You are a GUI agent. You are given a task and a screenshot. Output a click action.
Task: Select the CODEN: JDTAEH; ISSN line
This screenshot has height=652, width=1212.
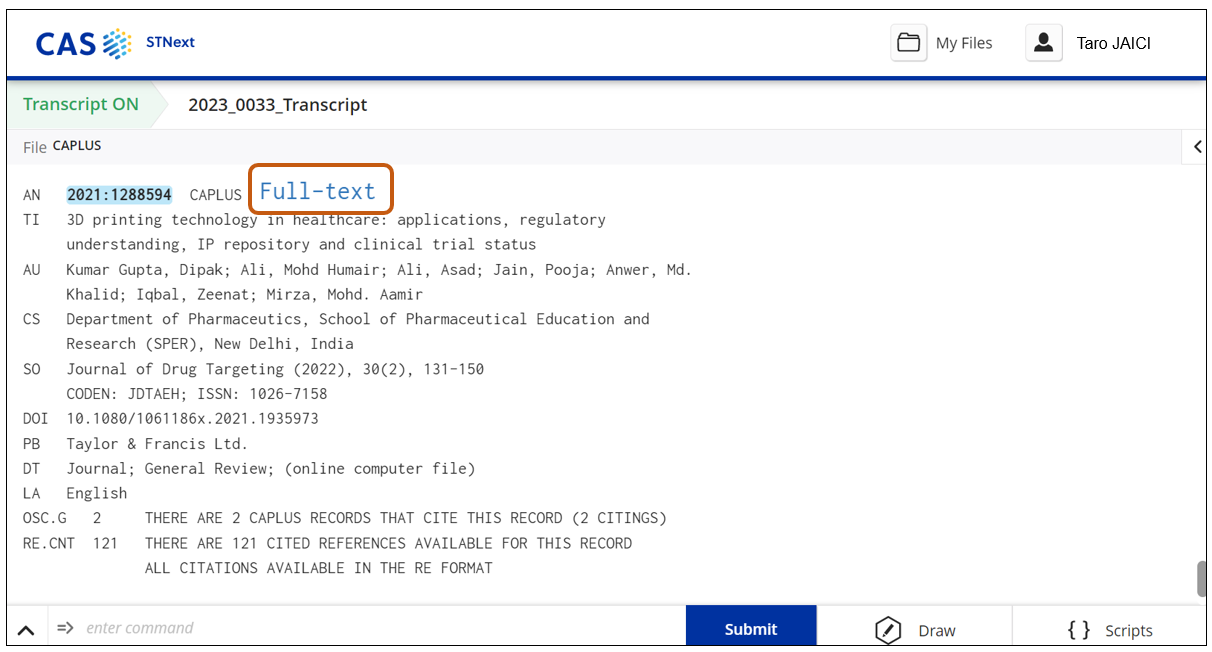197,393
